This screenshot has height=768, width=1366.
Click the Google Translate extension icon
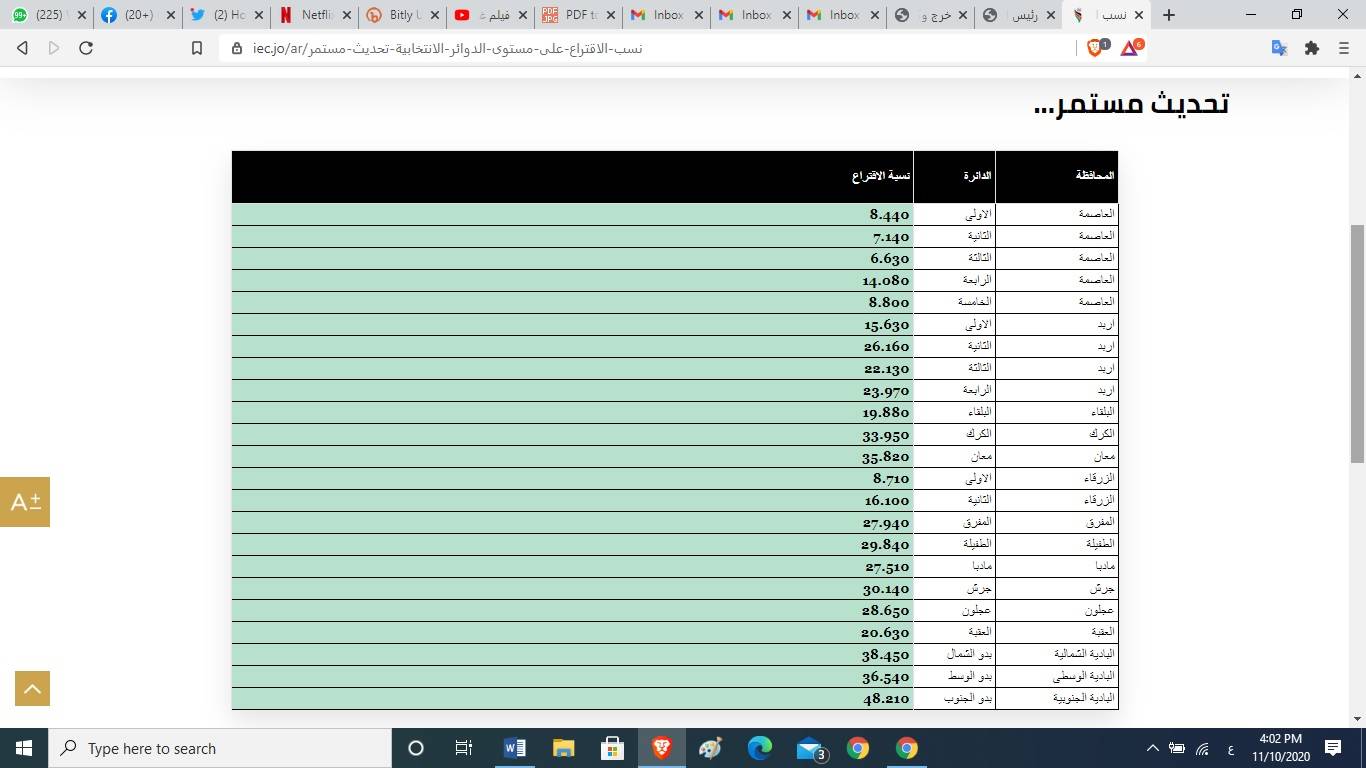coord(1278,48)
